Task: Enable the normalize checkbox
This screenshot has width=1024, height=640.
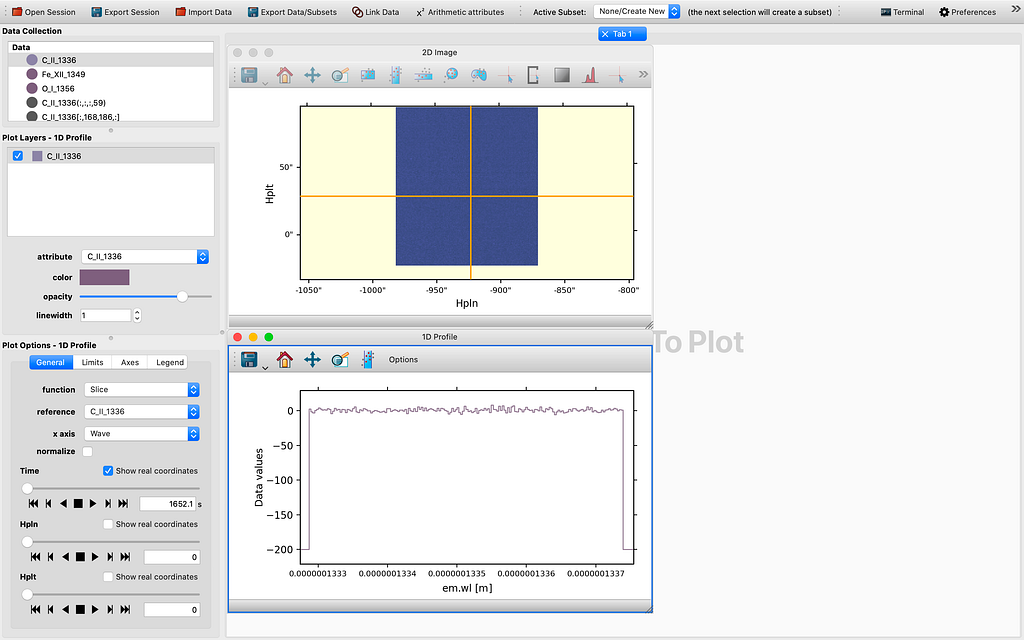Action: pyautogui.click(x=88, y=452)
